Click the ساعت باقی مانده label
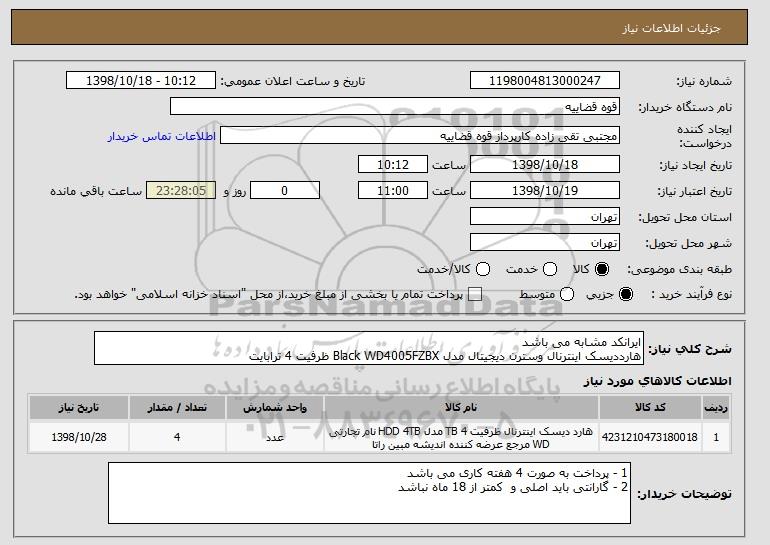This screenshot has width=770, height=545. click(x=96, y=191)
